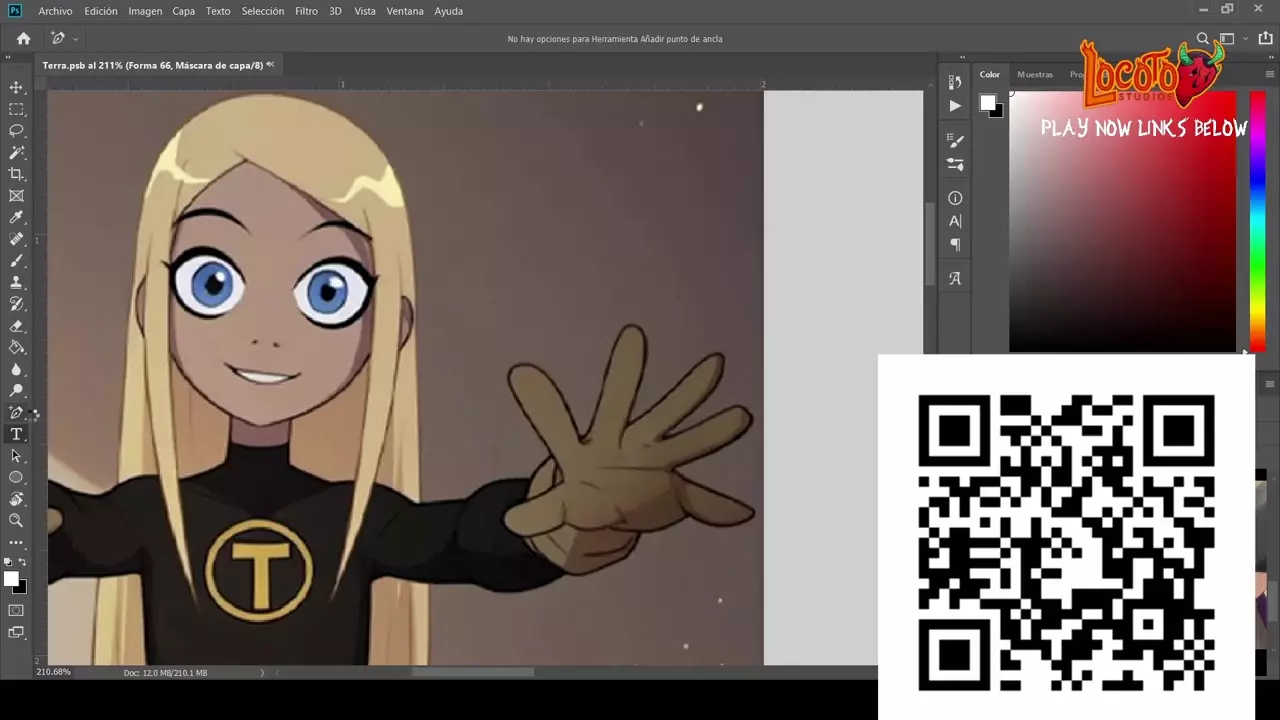Toggle Quick Mask mode

point(16,610)
